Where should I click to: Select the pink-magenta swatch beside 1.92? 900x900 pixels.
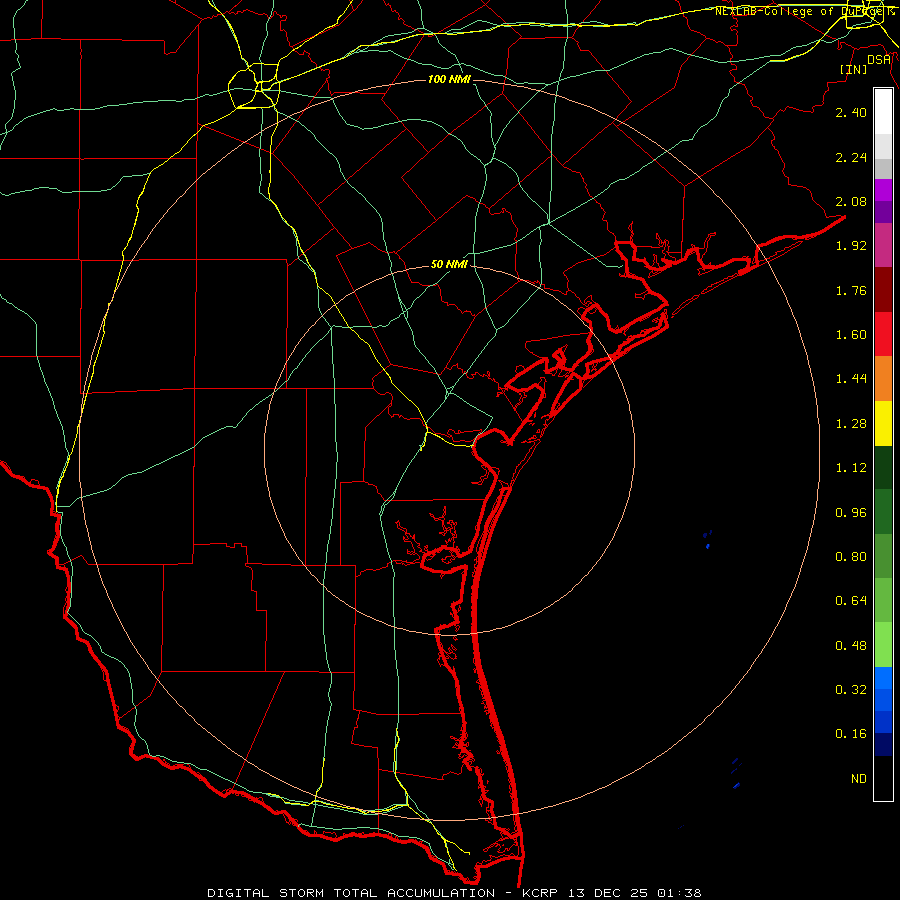883,245
